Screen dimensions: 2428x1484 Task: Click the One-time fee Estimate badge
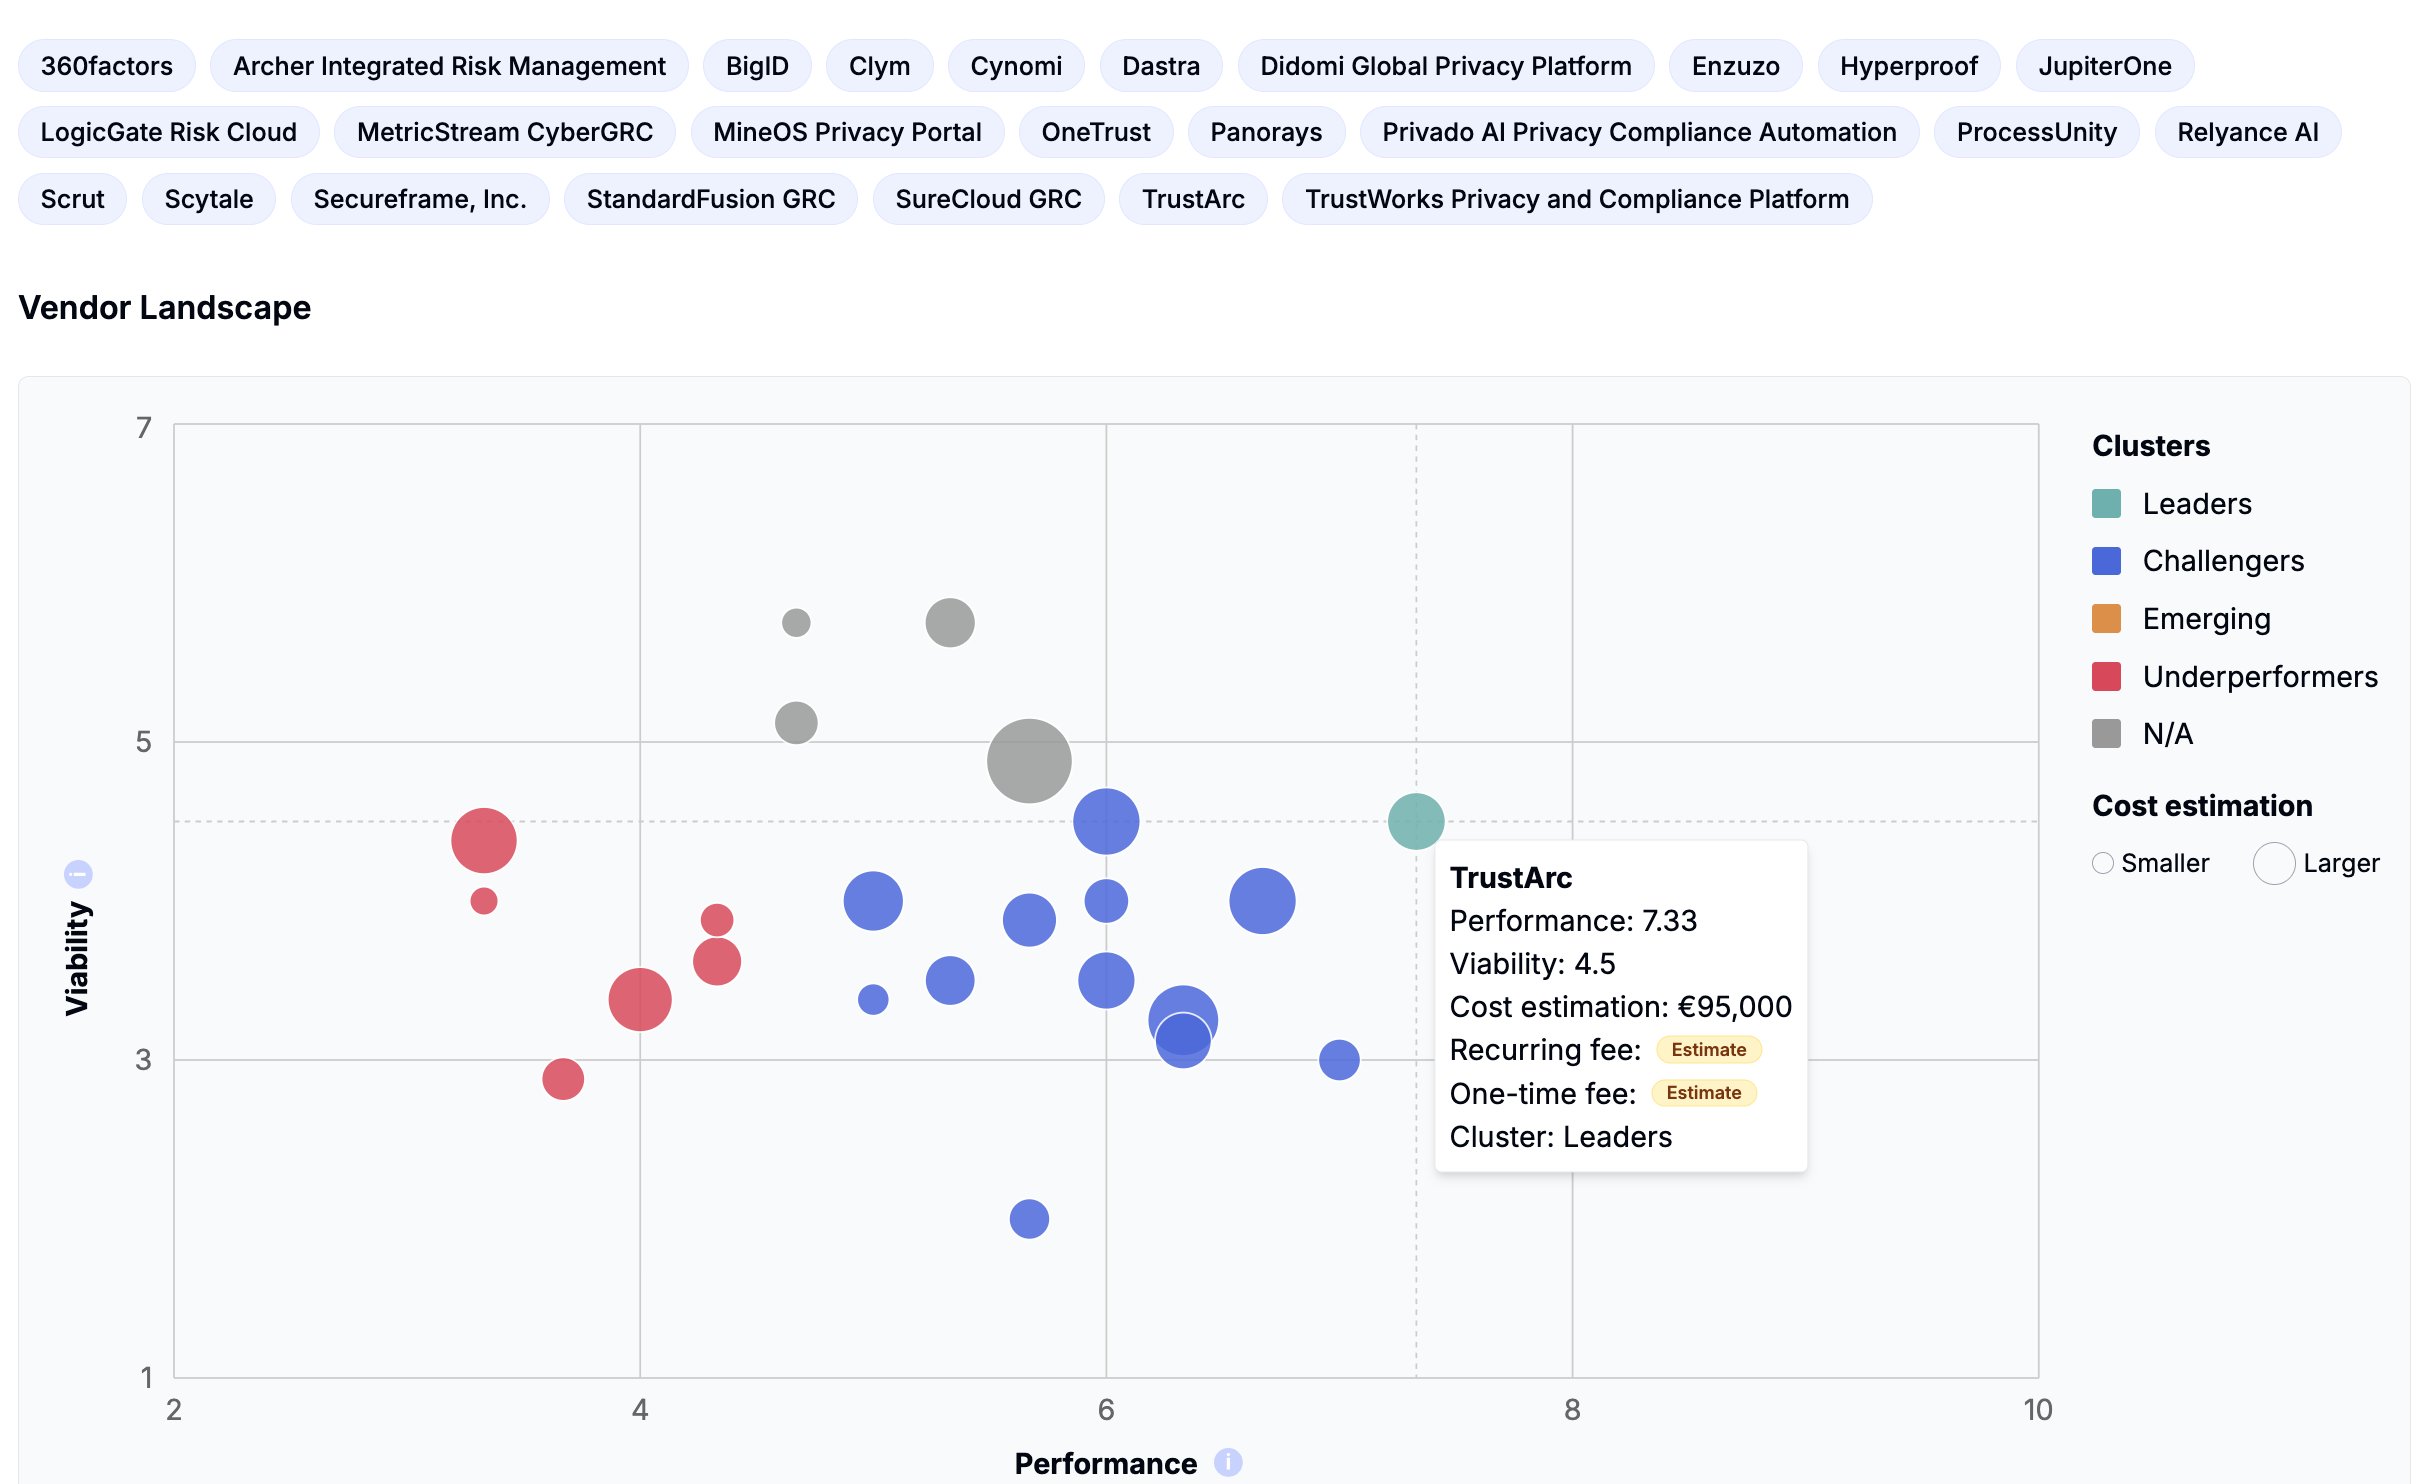1703,1092
